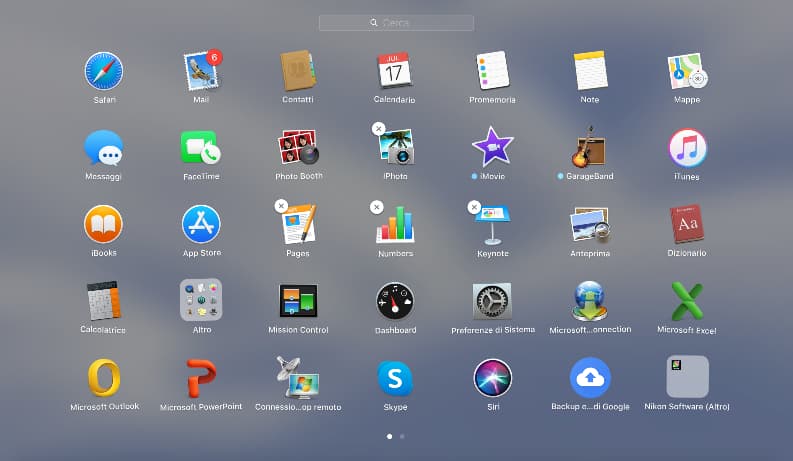The image size is (793, 461).
Task: Open Calcolatrice
Action: (x=103, y=301)
